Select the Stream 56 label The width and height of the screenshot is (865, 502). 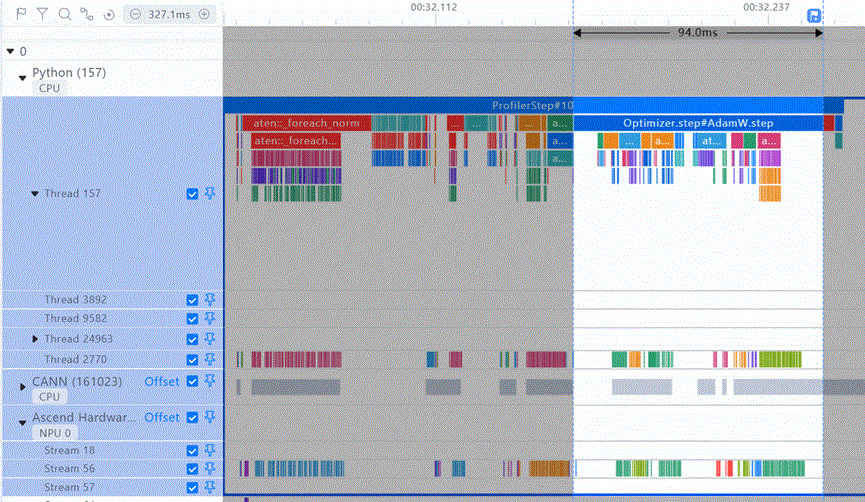click(70, 468)
